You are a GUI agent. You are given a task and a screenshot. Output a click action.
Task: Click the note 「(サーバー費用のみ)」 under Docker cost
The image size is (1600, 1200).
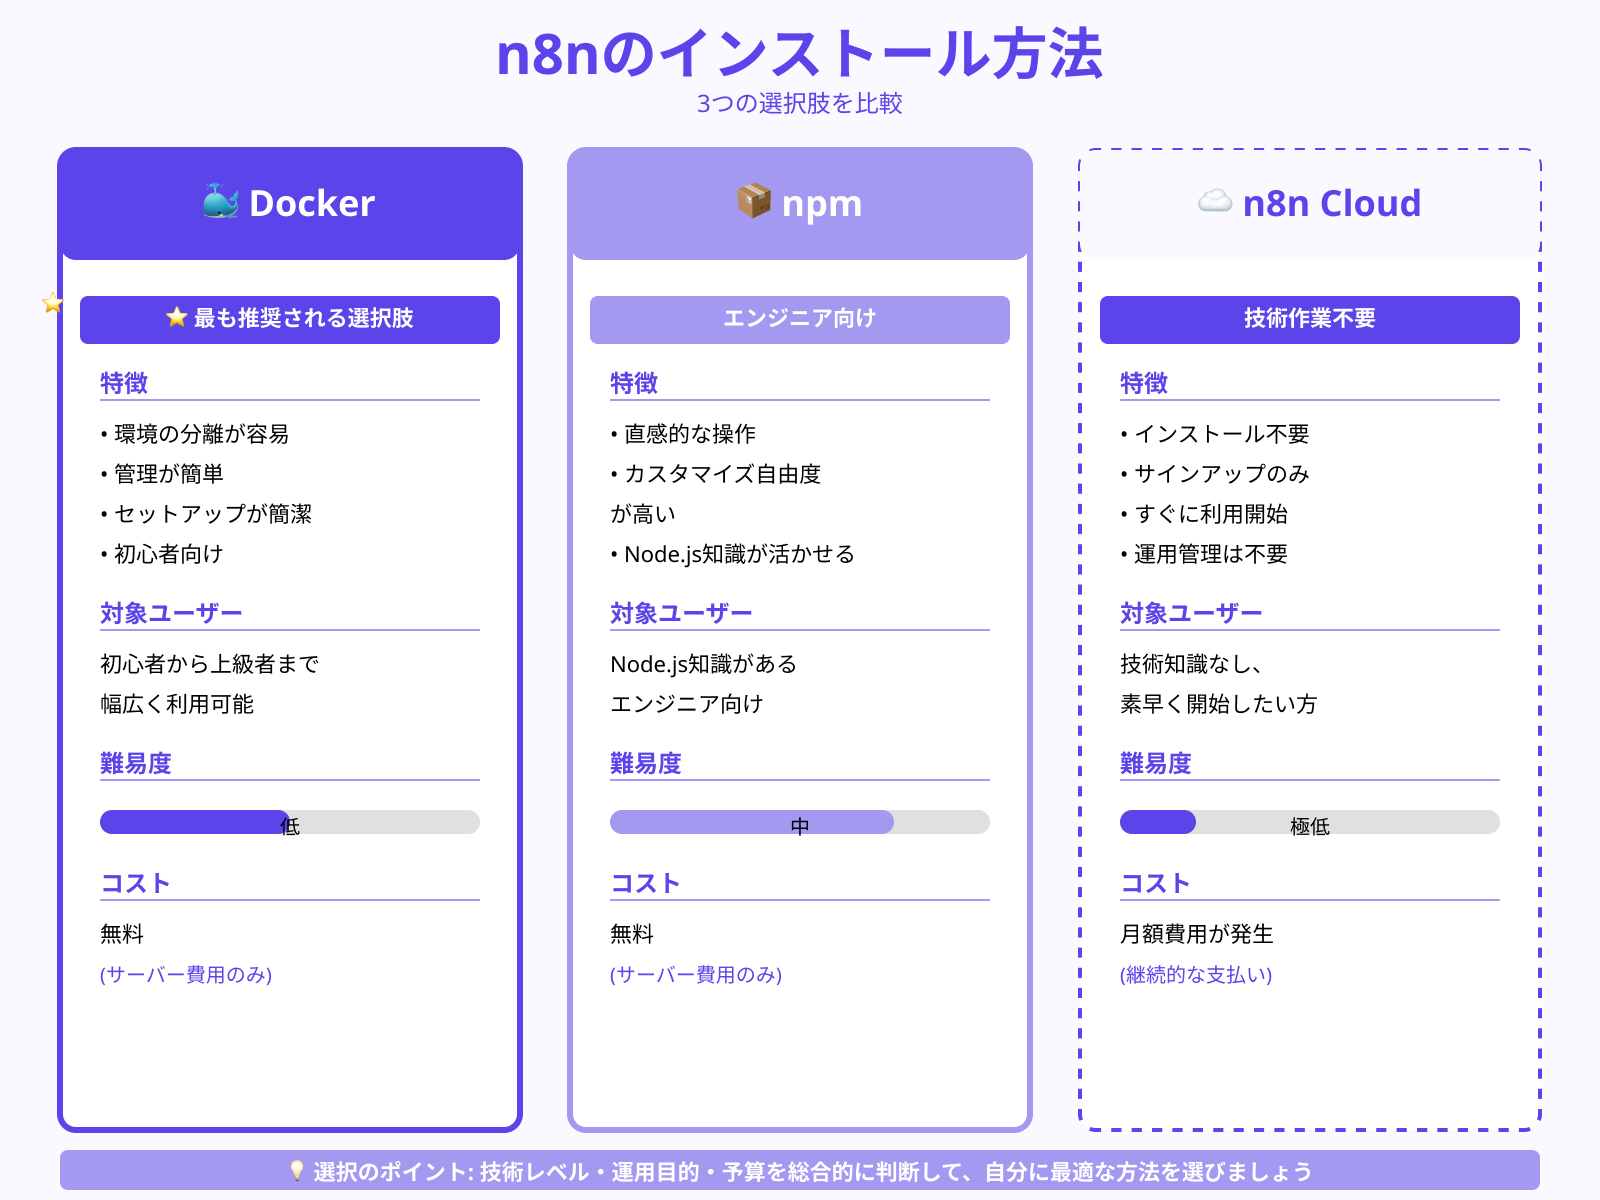pos(185,974)
